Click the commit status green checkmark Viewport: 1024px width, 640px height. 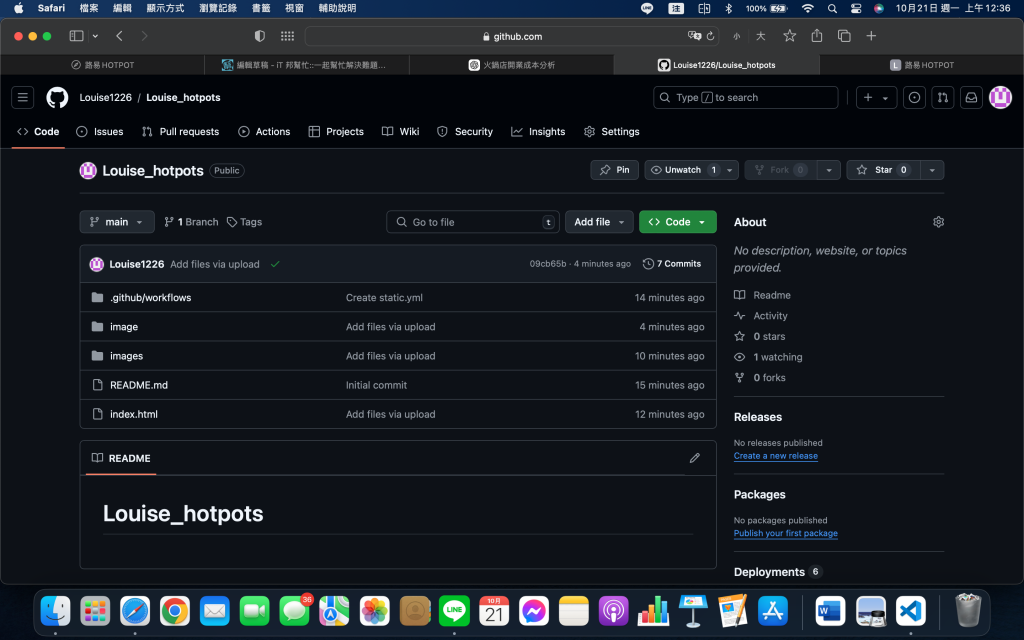(x=275, y=264)
